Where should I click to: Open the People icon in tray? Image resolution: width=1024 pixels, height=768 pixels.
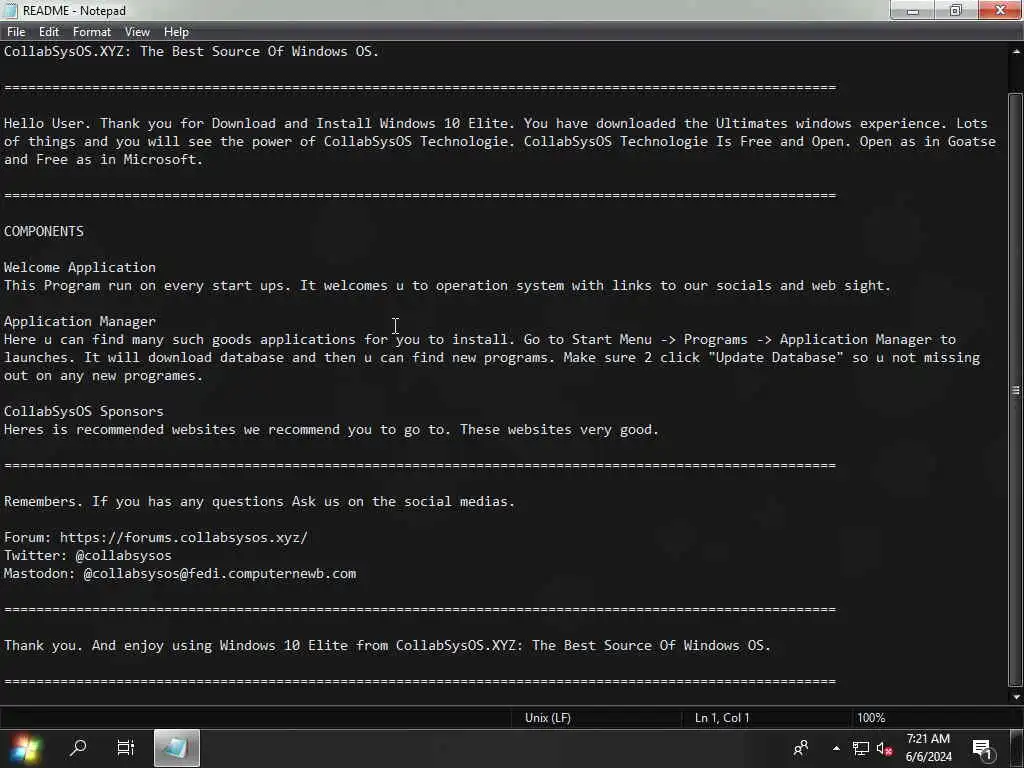[x=801, y=748]
